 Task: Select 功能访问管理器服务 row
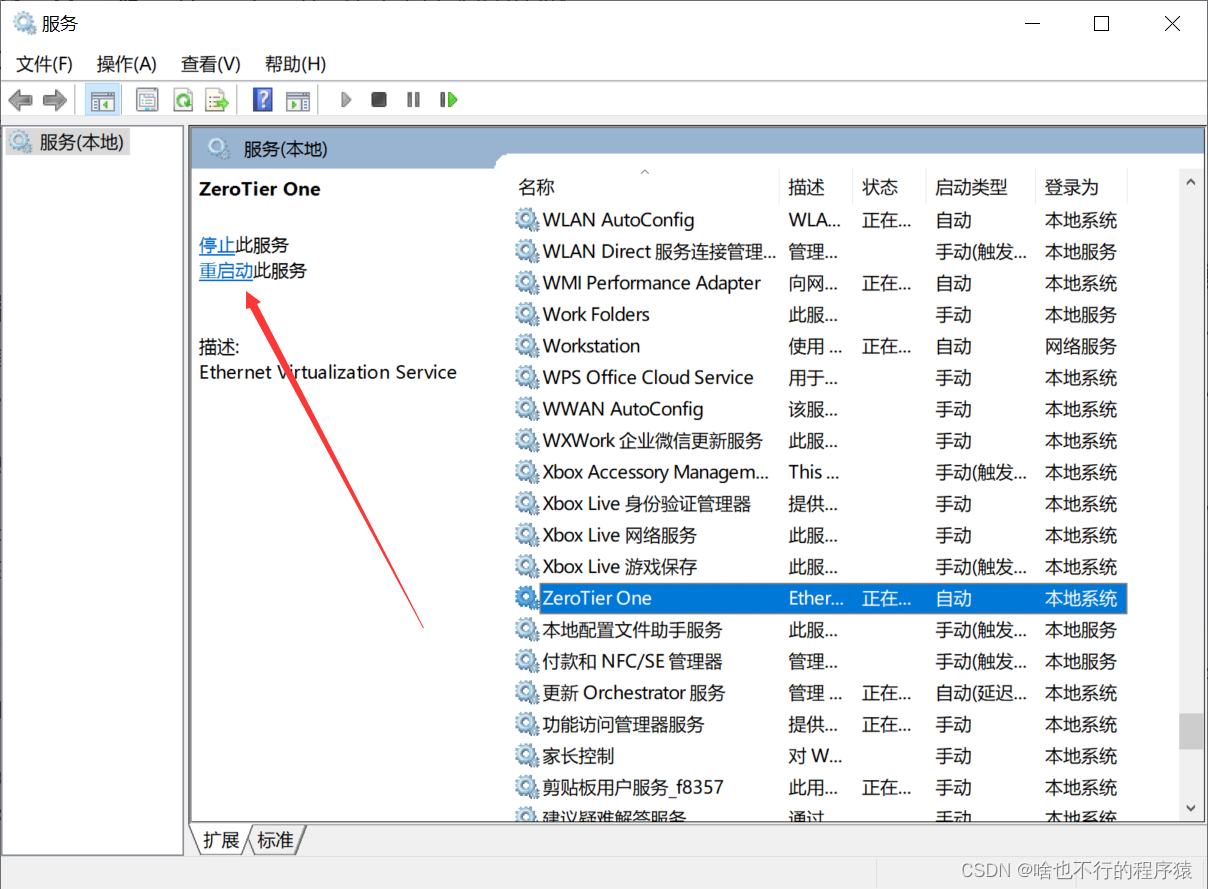(x=820, y=724)
